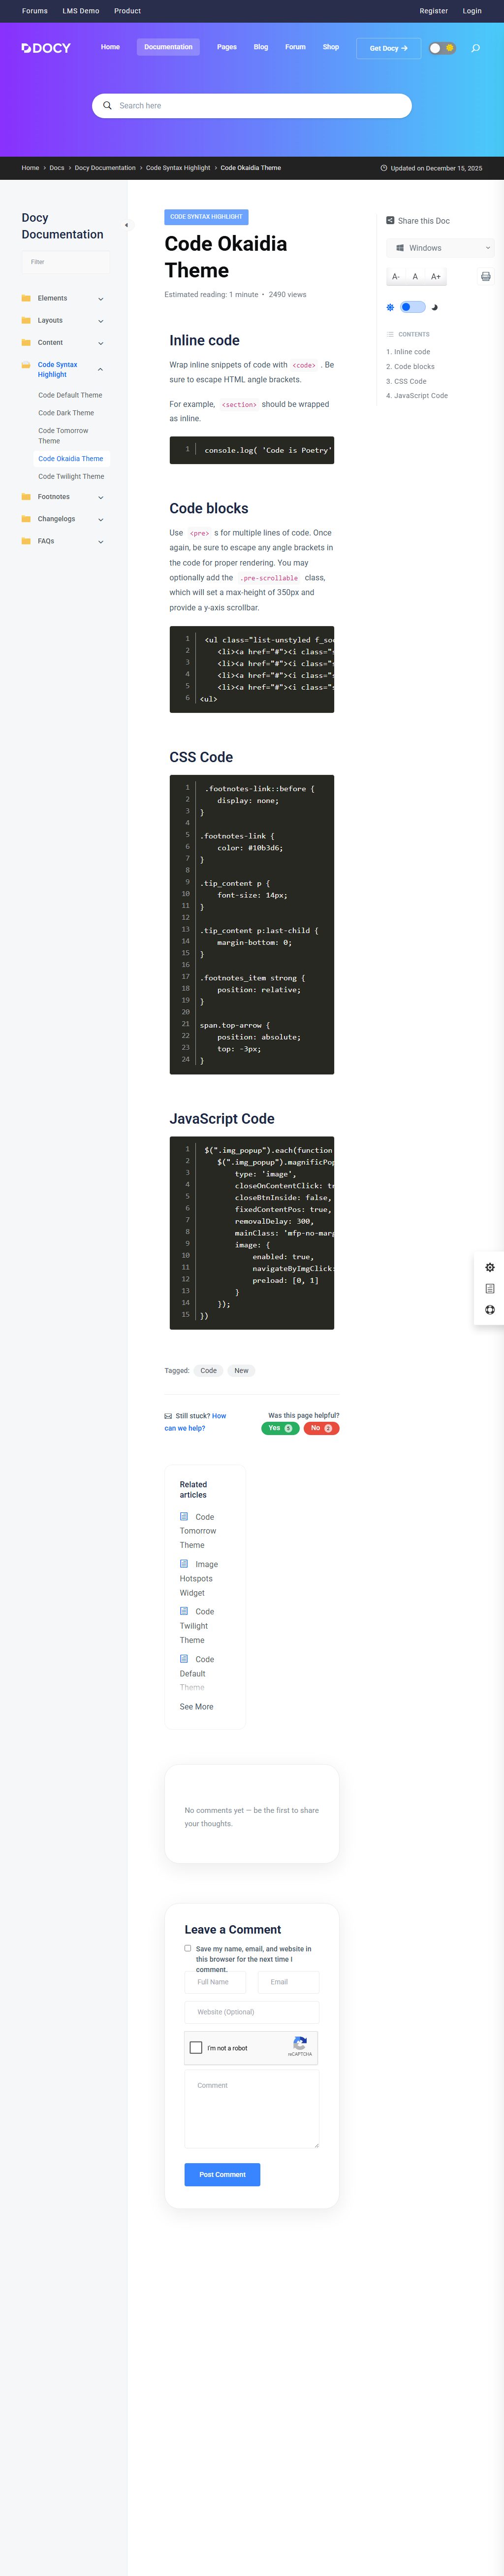Open the floating settings gear icon
Image resolution: width=504 pixels, height=2576 pixels.
(490, 1267)
